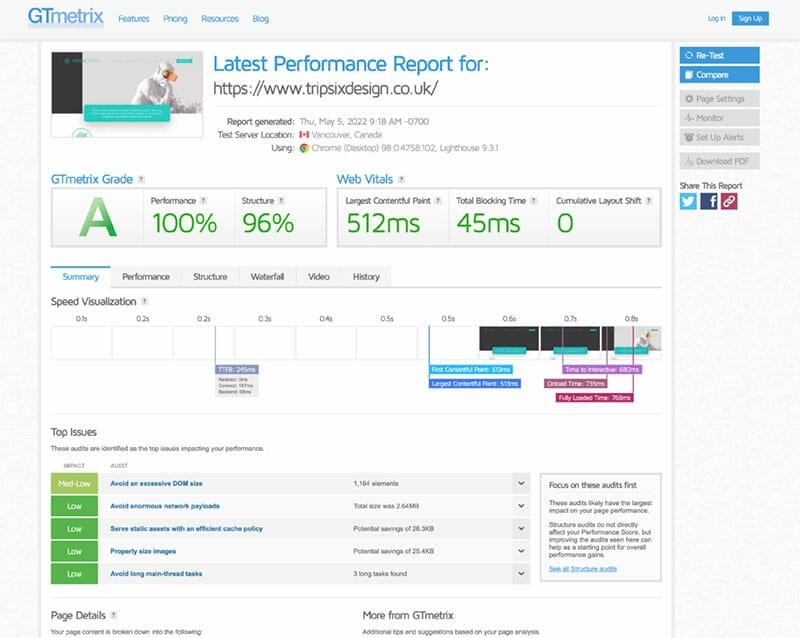This screenshot has height=638, width=800.
Task: Expand the Properly size images audit
Action: [x=520, y=551]
